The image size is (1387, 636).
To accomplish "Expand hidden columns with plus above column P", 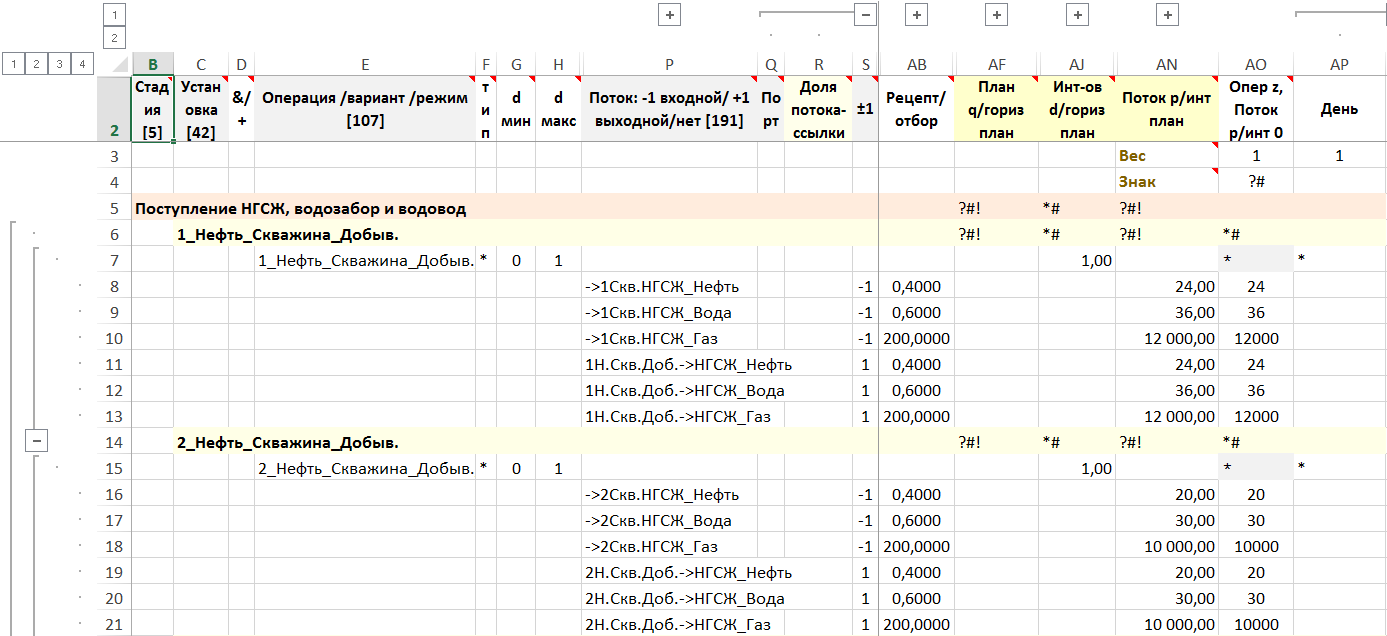I will click(669, 14).
